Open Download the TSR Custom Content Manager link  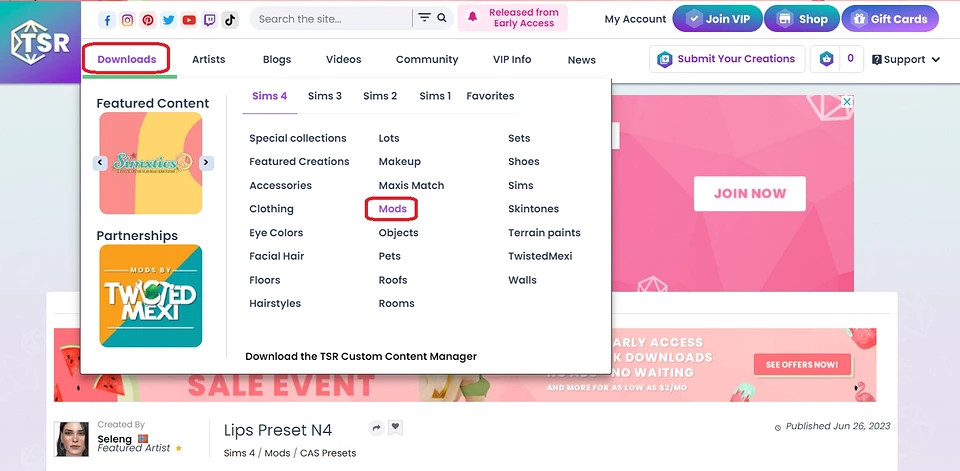tap(360, 356)
